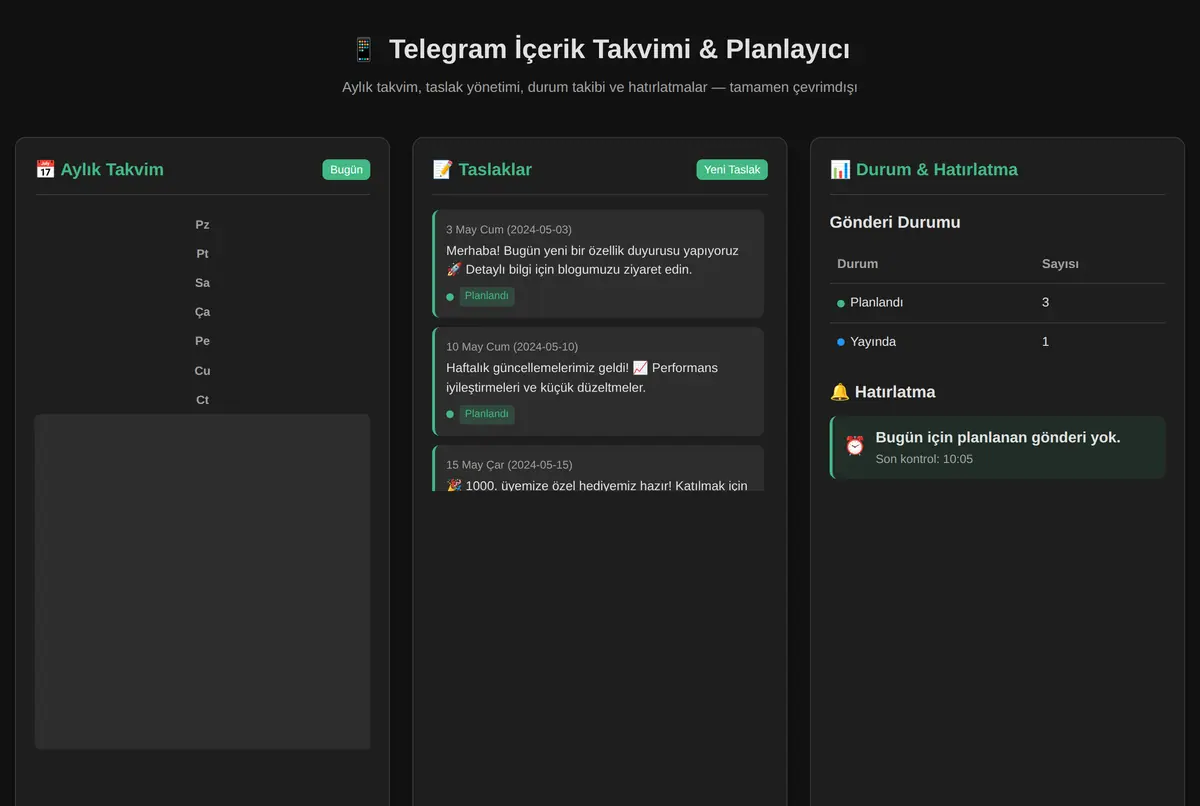The width and height of the screenshot is (1200, 806).
Task: Click the Ça weekday header
Action: [x=203, y=312]
